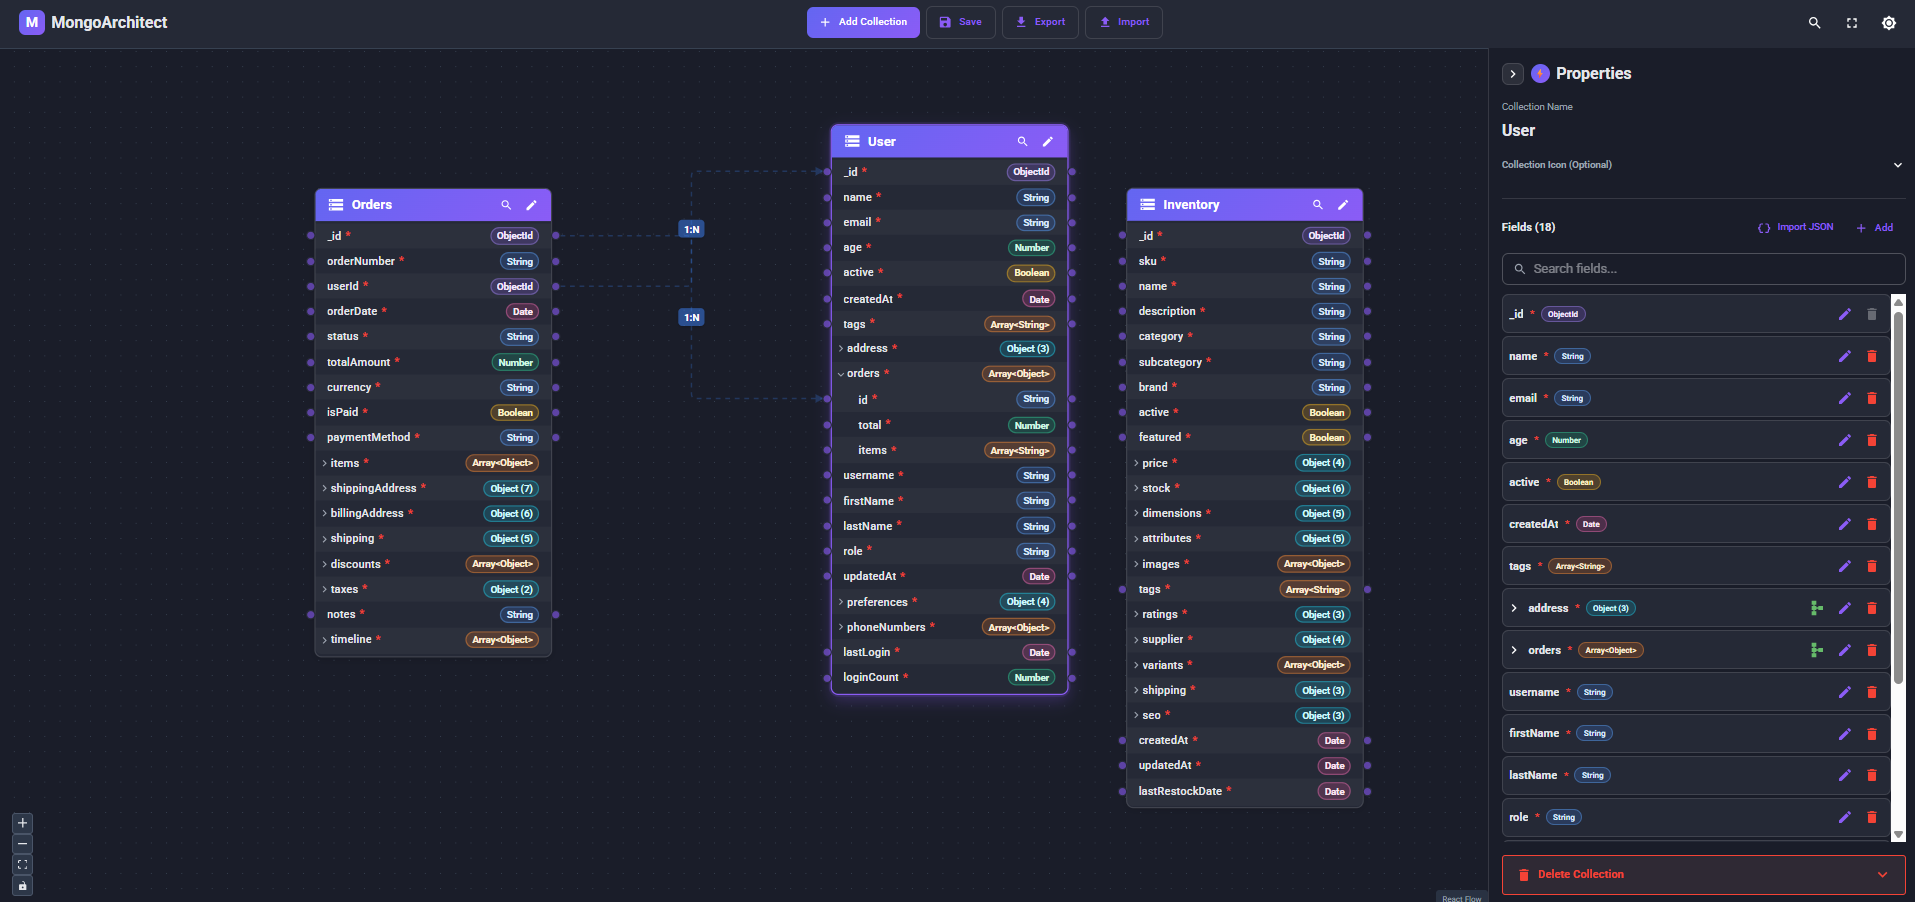Click the green nested-field icon on address row
The width and height of the screenshot is (1915, 902).
[1816, 608]
